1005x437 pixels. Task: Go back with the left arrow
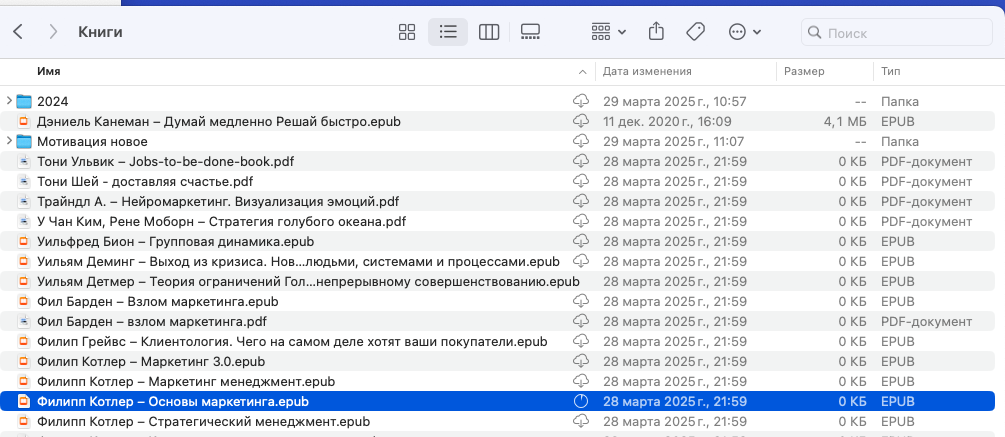tap(18, 31)
